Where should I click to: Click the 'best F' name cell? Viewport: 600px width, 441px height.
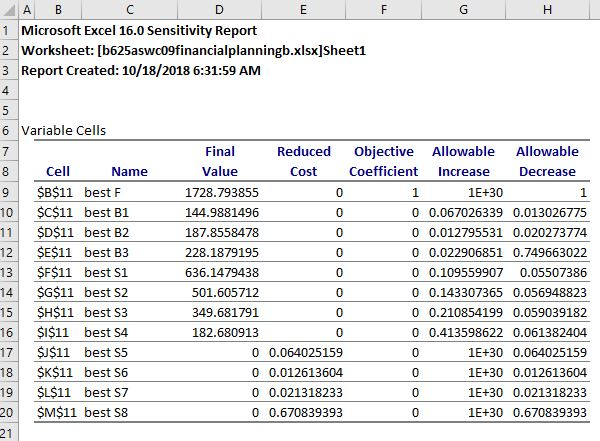tap(102, 192)
